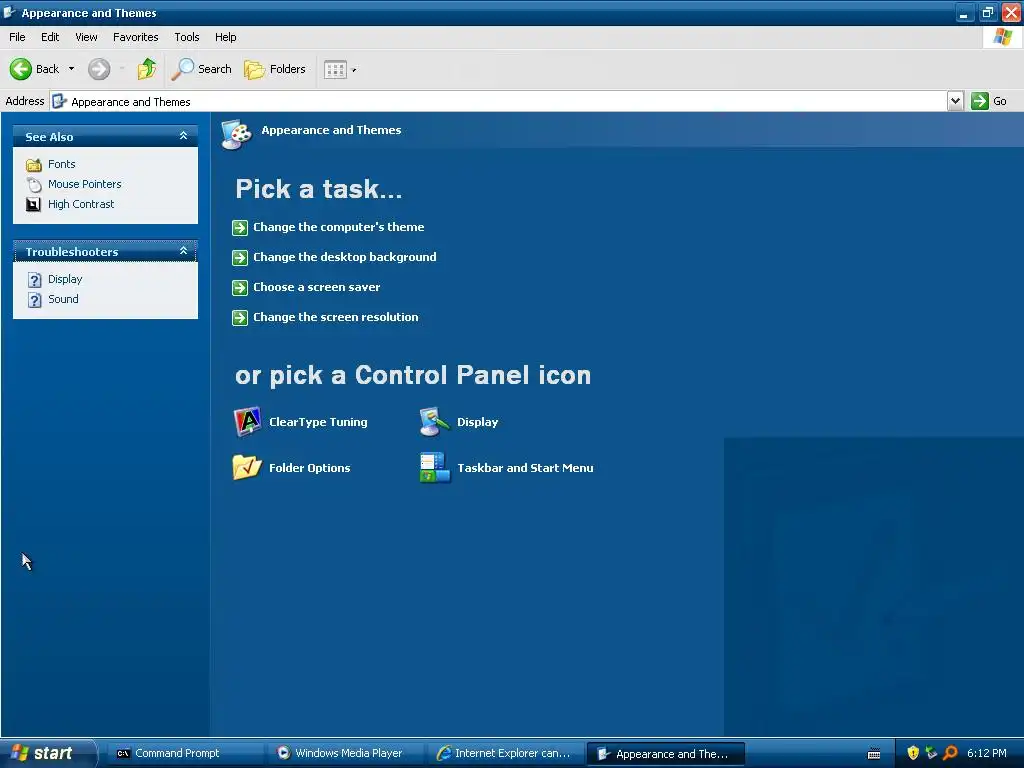Click the green Back arrow button
The width and height of the screenshot is (1024, 768).
[x=21, y=69]
